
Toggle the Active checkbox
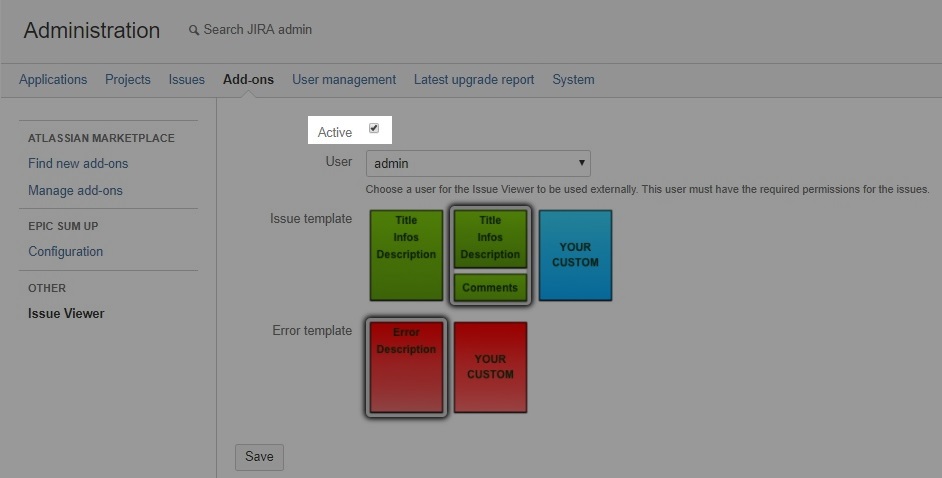(374, 129)
